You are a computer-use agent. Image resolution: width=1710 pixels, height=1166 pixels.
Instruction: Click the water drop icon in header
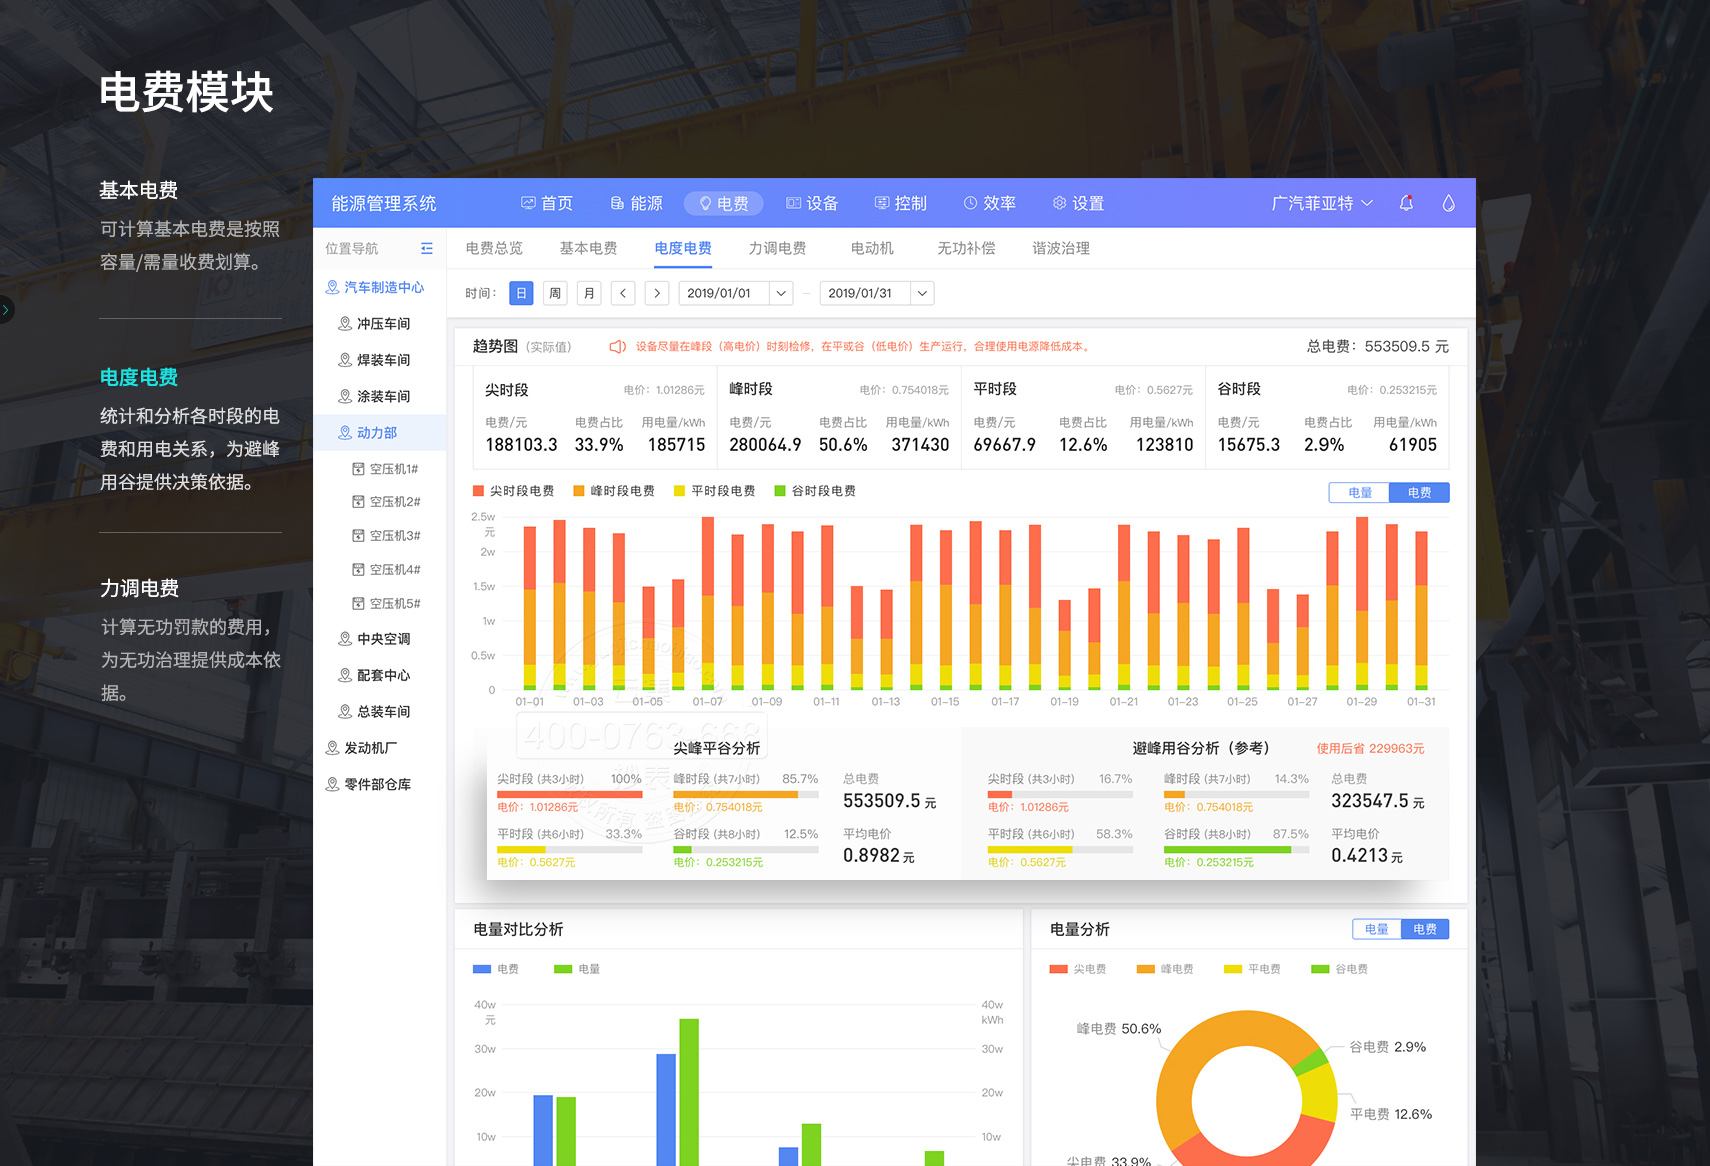coord(1448,203)
